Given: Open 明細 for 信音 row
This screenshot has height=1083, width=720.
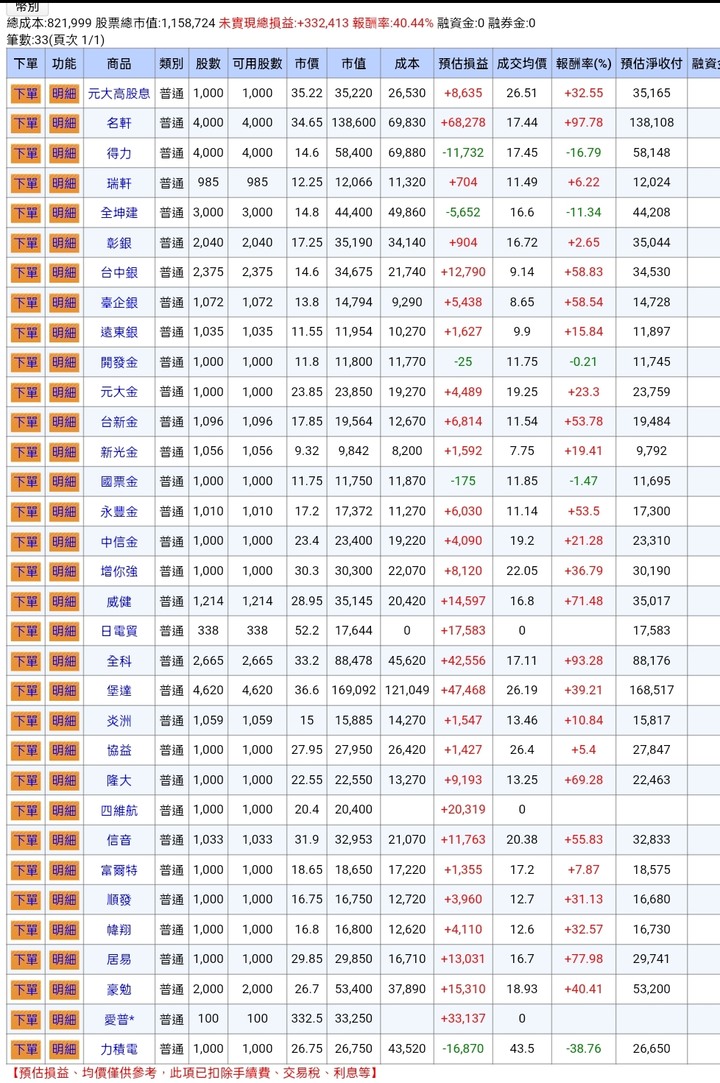Looking at the screenshot, I should (x=64, y=841).
